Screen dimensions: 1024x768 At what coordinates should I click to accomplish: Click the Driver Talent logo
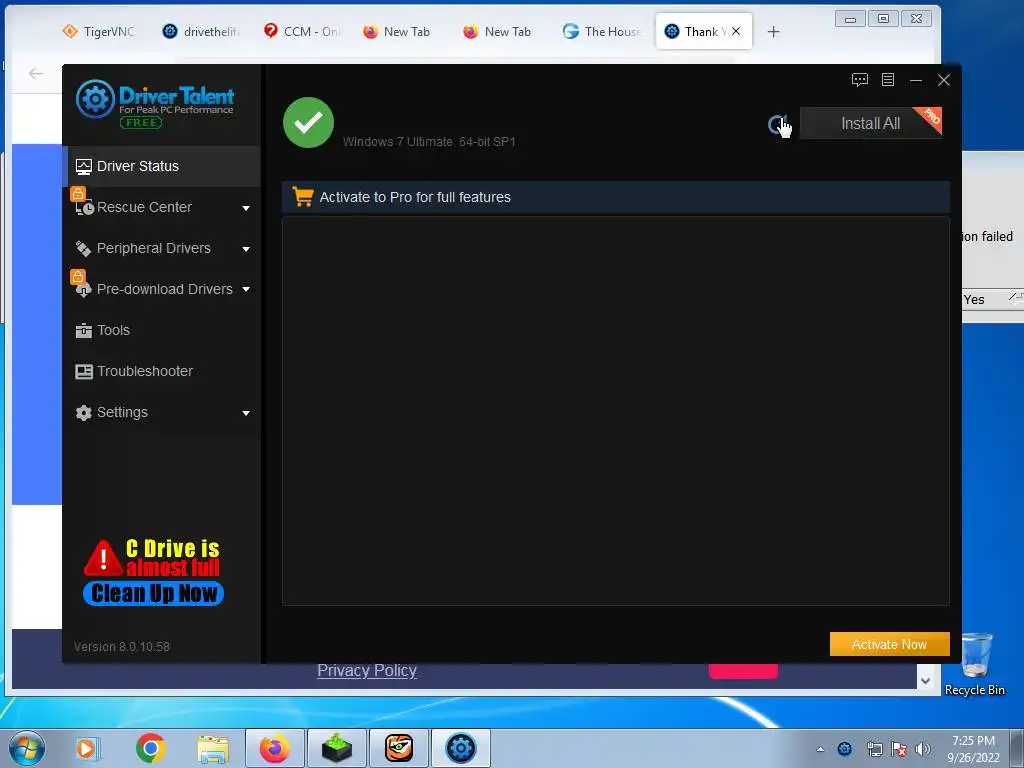pyautogui.click(x=155, y=103)
